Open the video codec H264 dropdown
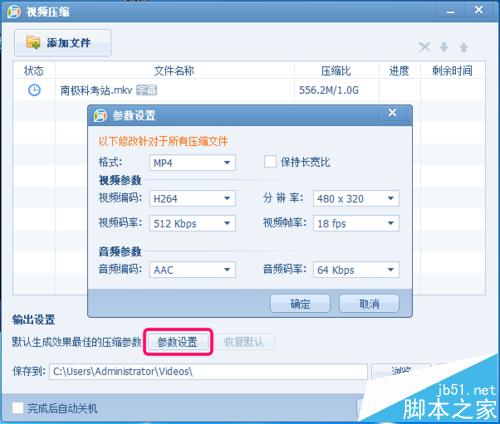Screen dimensions: 500x424 tap(192, 199)
